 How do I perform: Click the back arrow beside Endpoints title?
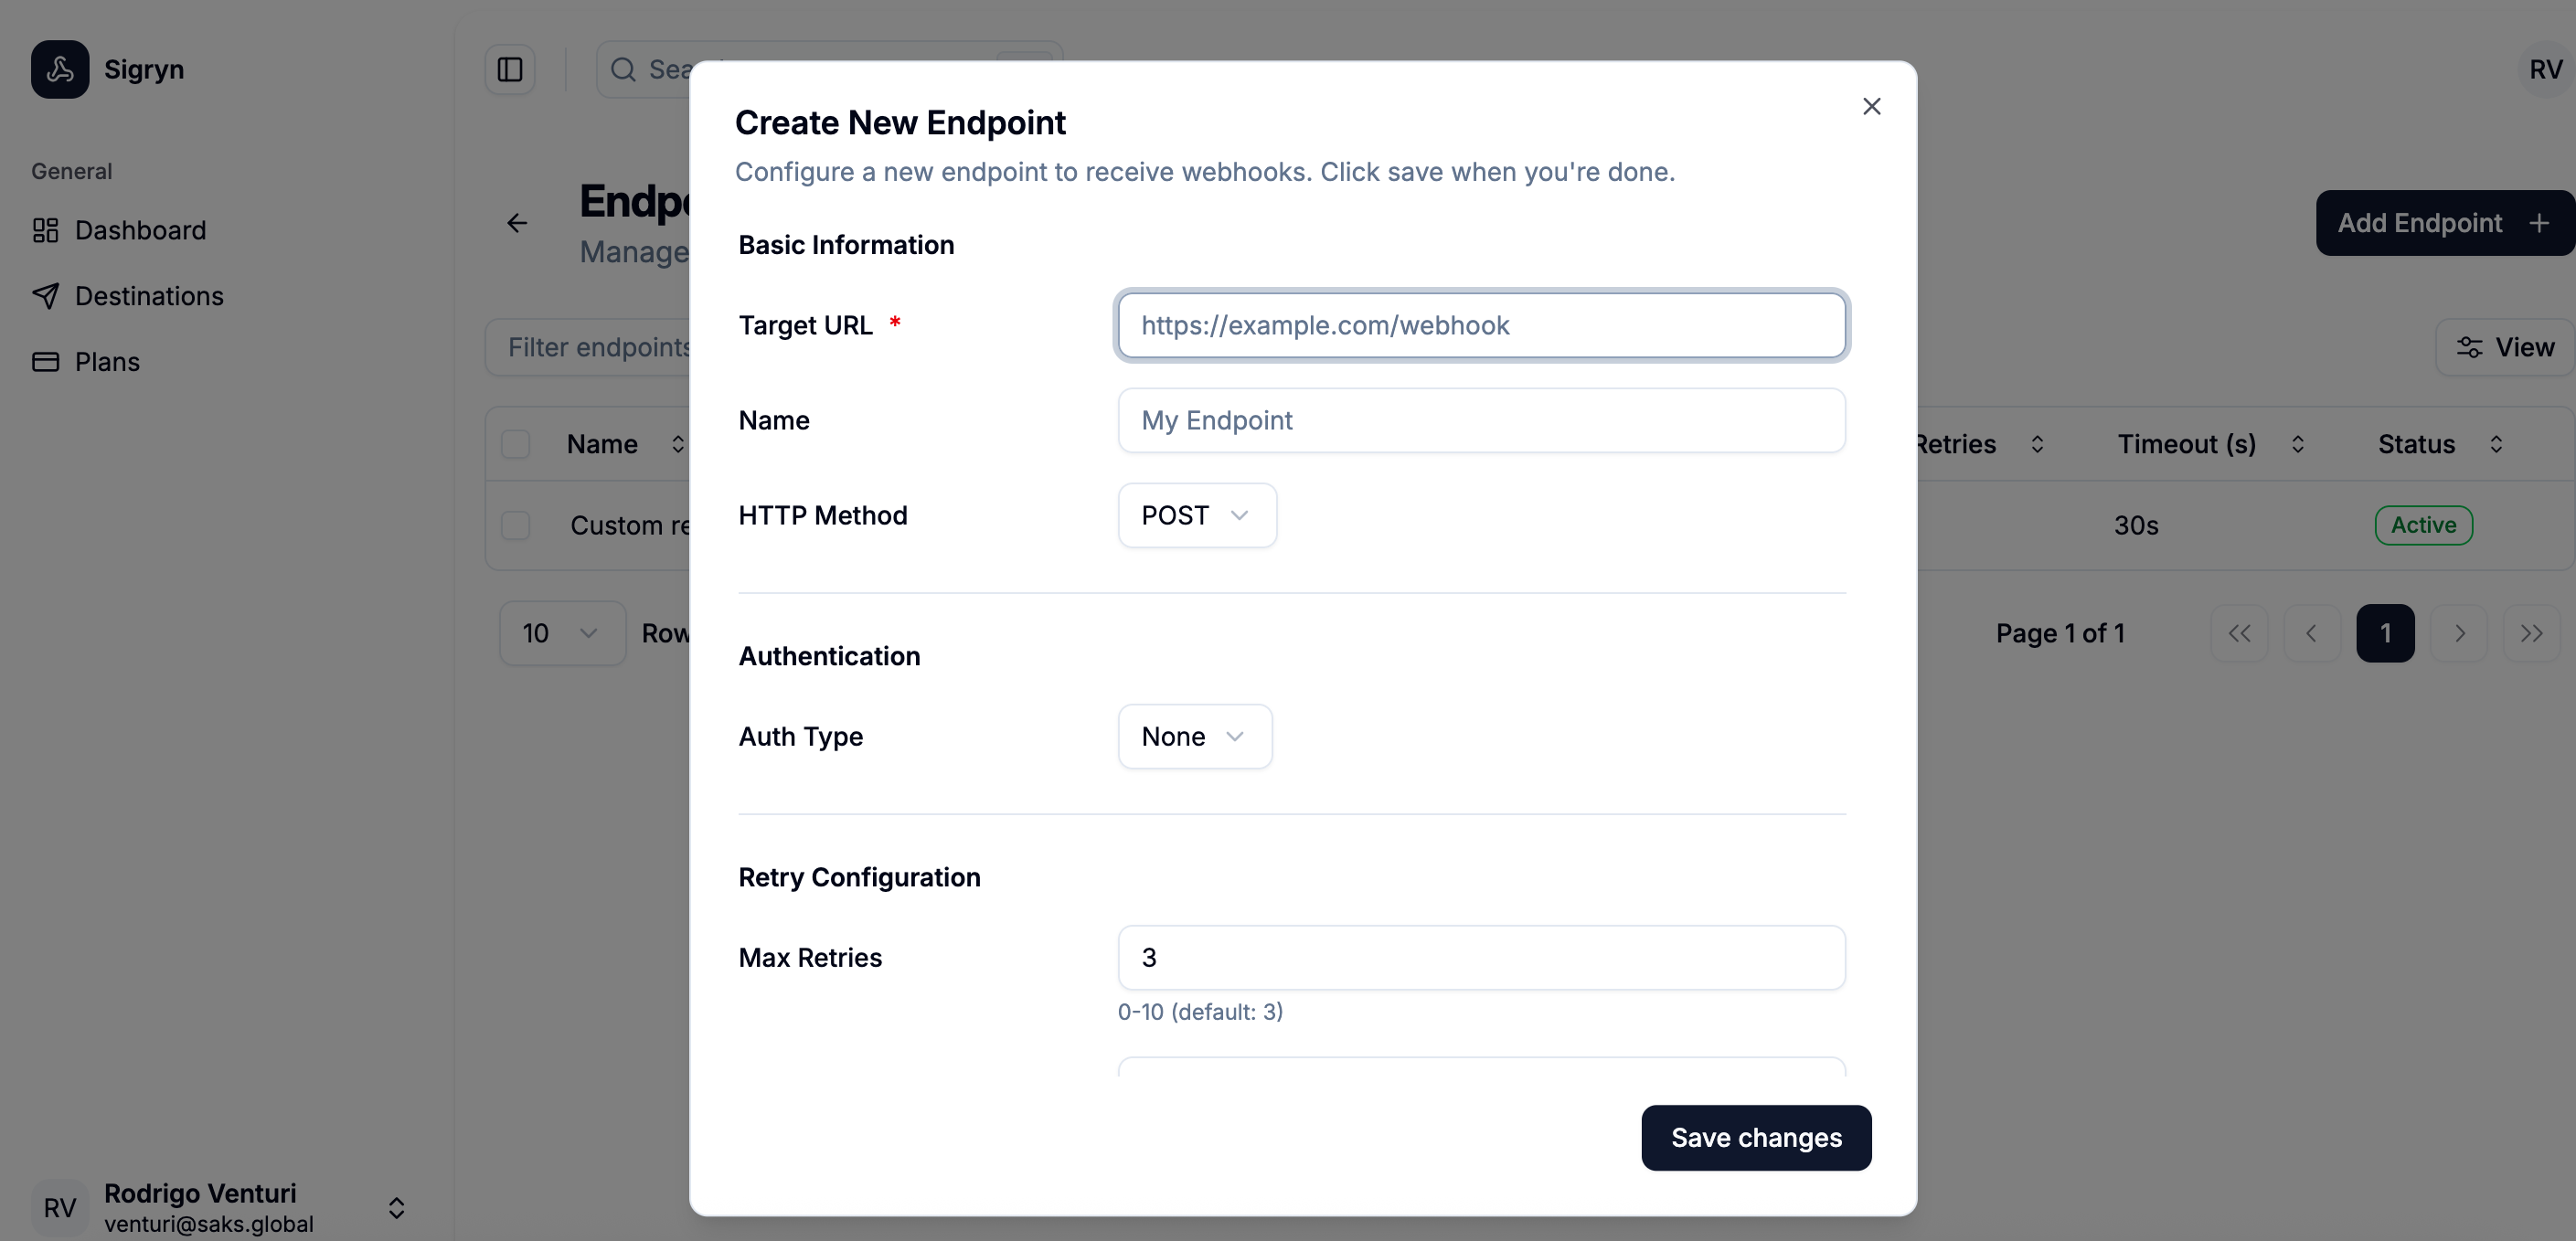(517, 222)
